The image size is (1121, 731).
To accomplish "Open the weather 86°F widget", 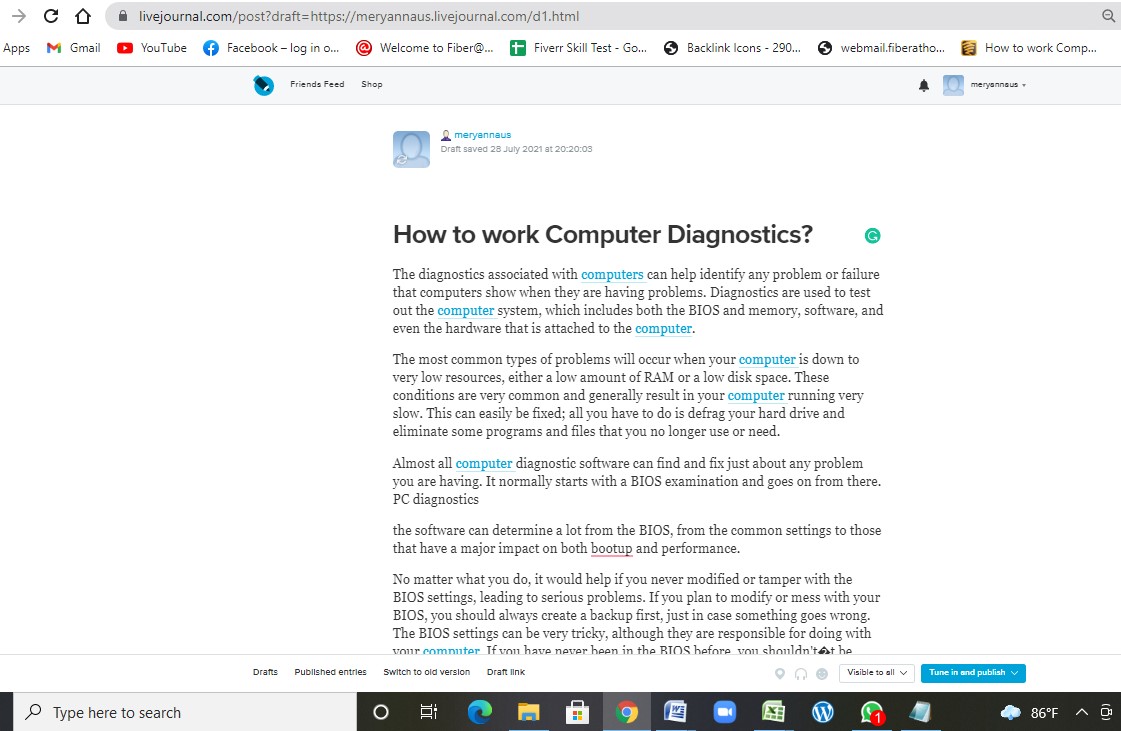I will [x=1029, y=712].
